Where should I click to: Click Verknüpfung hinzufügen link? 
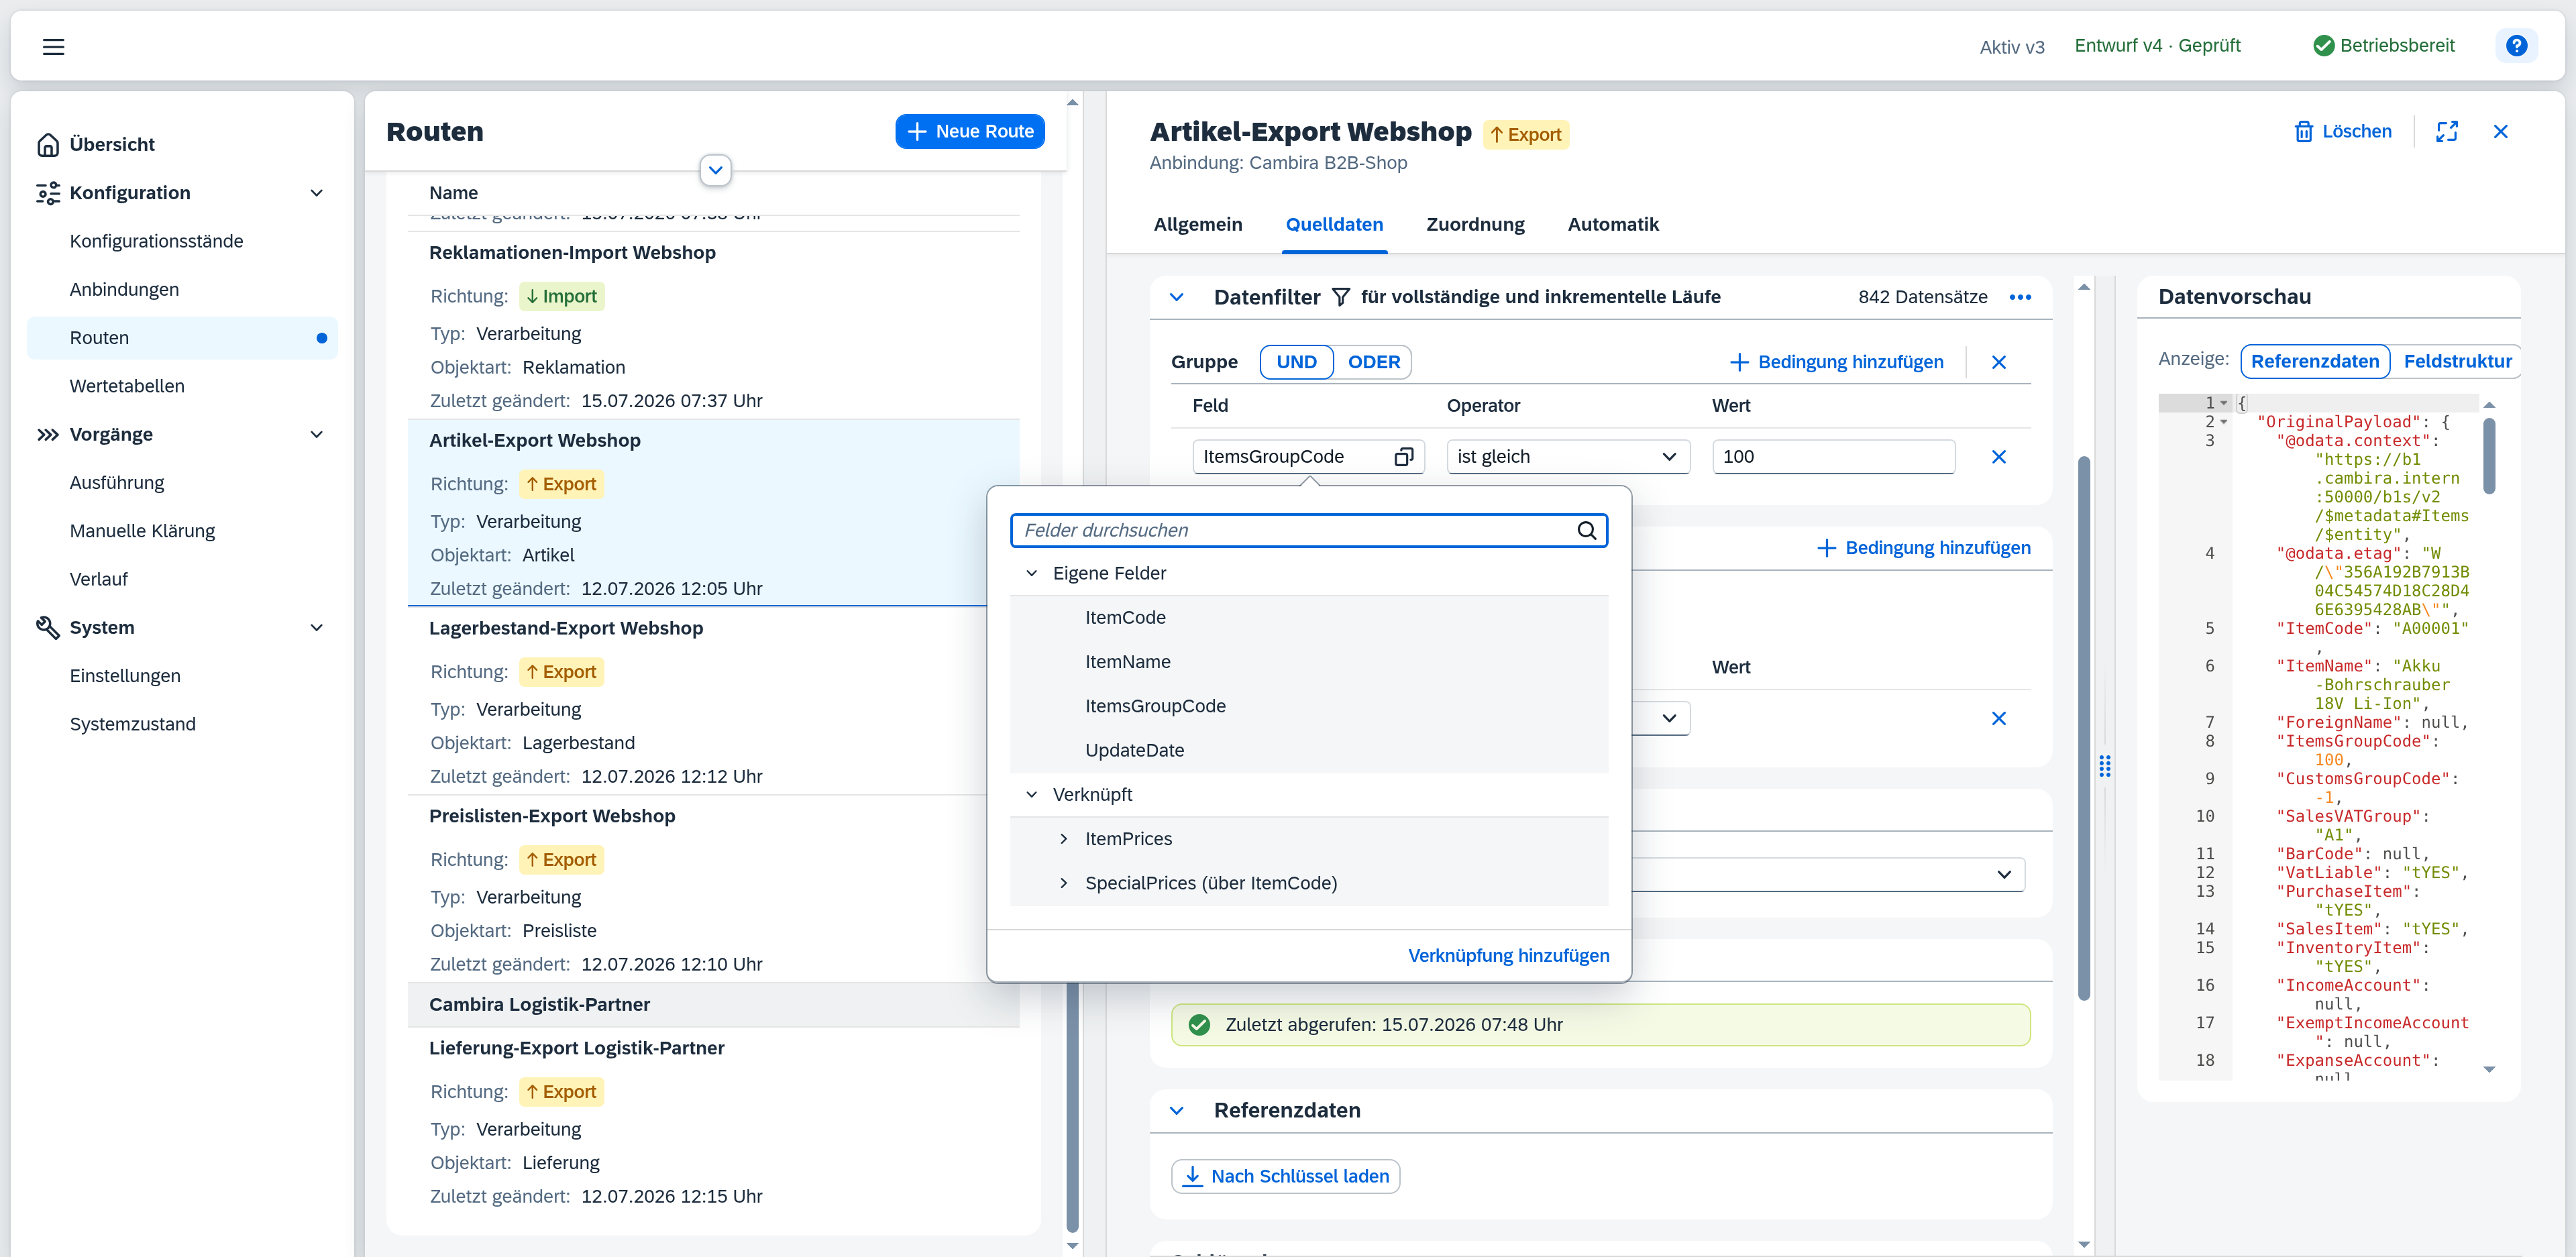[1508, 956]
